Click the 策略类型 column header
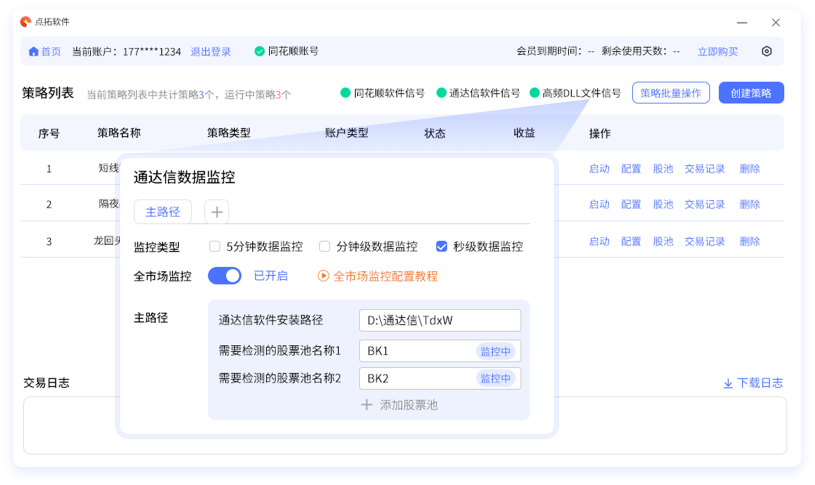Screen dimensions: 815x485 229,133
